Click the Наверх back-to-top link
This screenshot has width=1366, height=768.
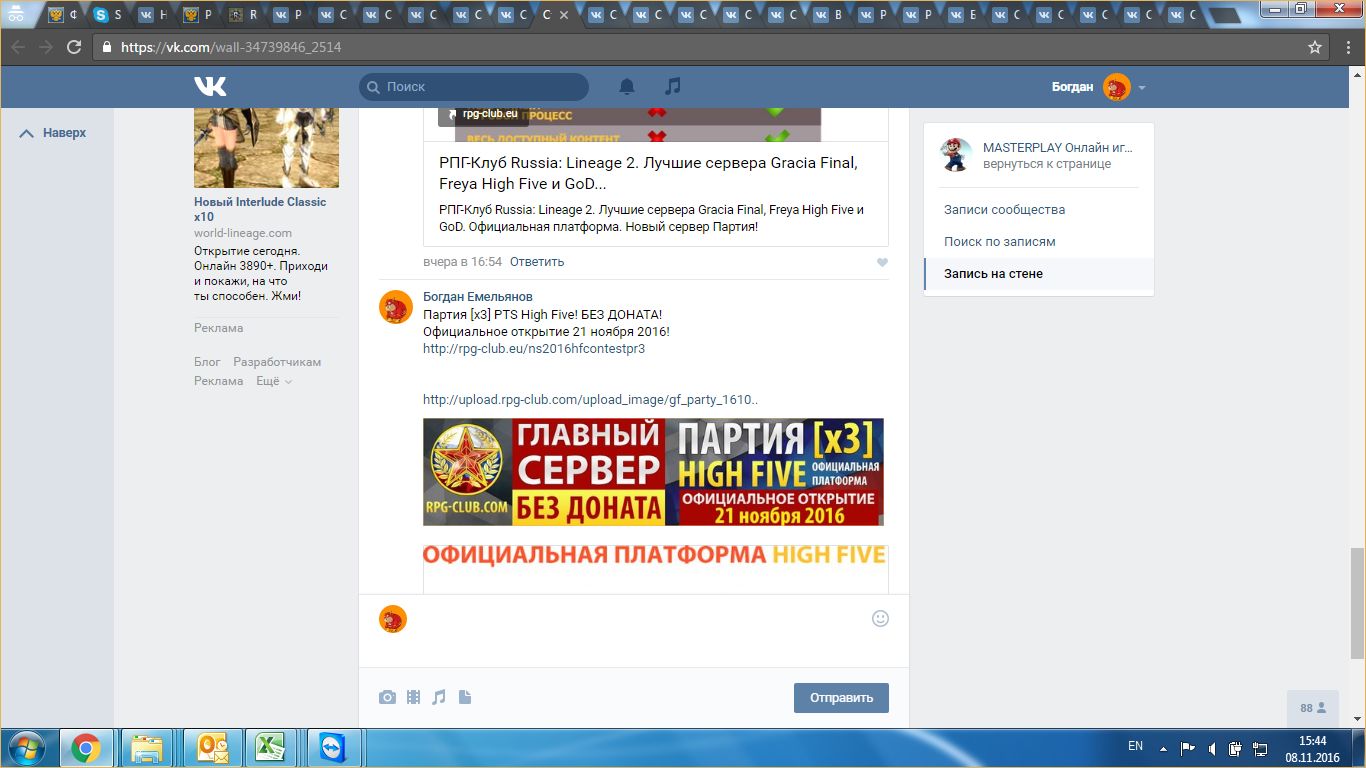(x=54, y=133)
